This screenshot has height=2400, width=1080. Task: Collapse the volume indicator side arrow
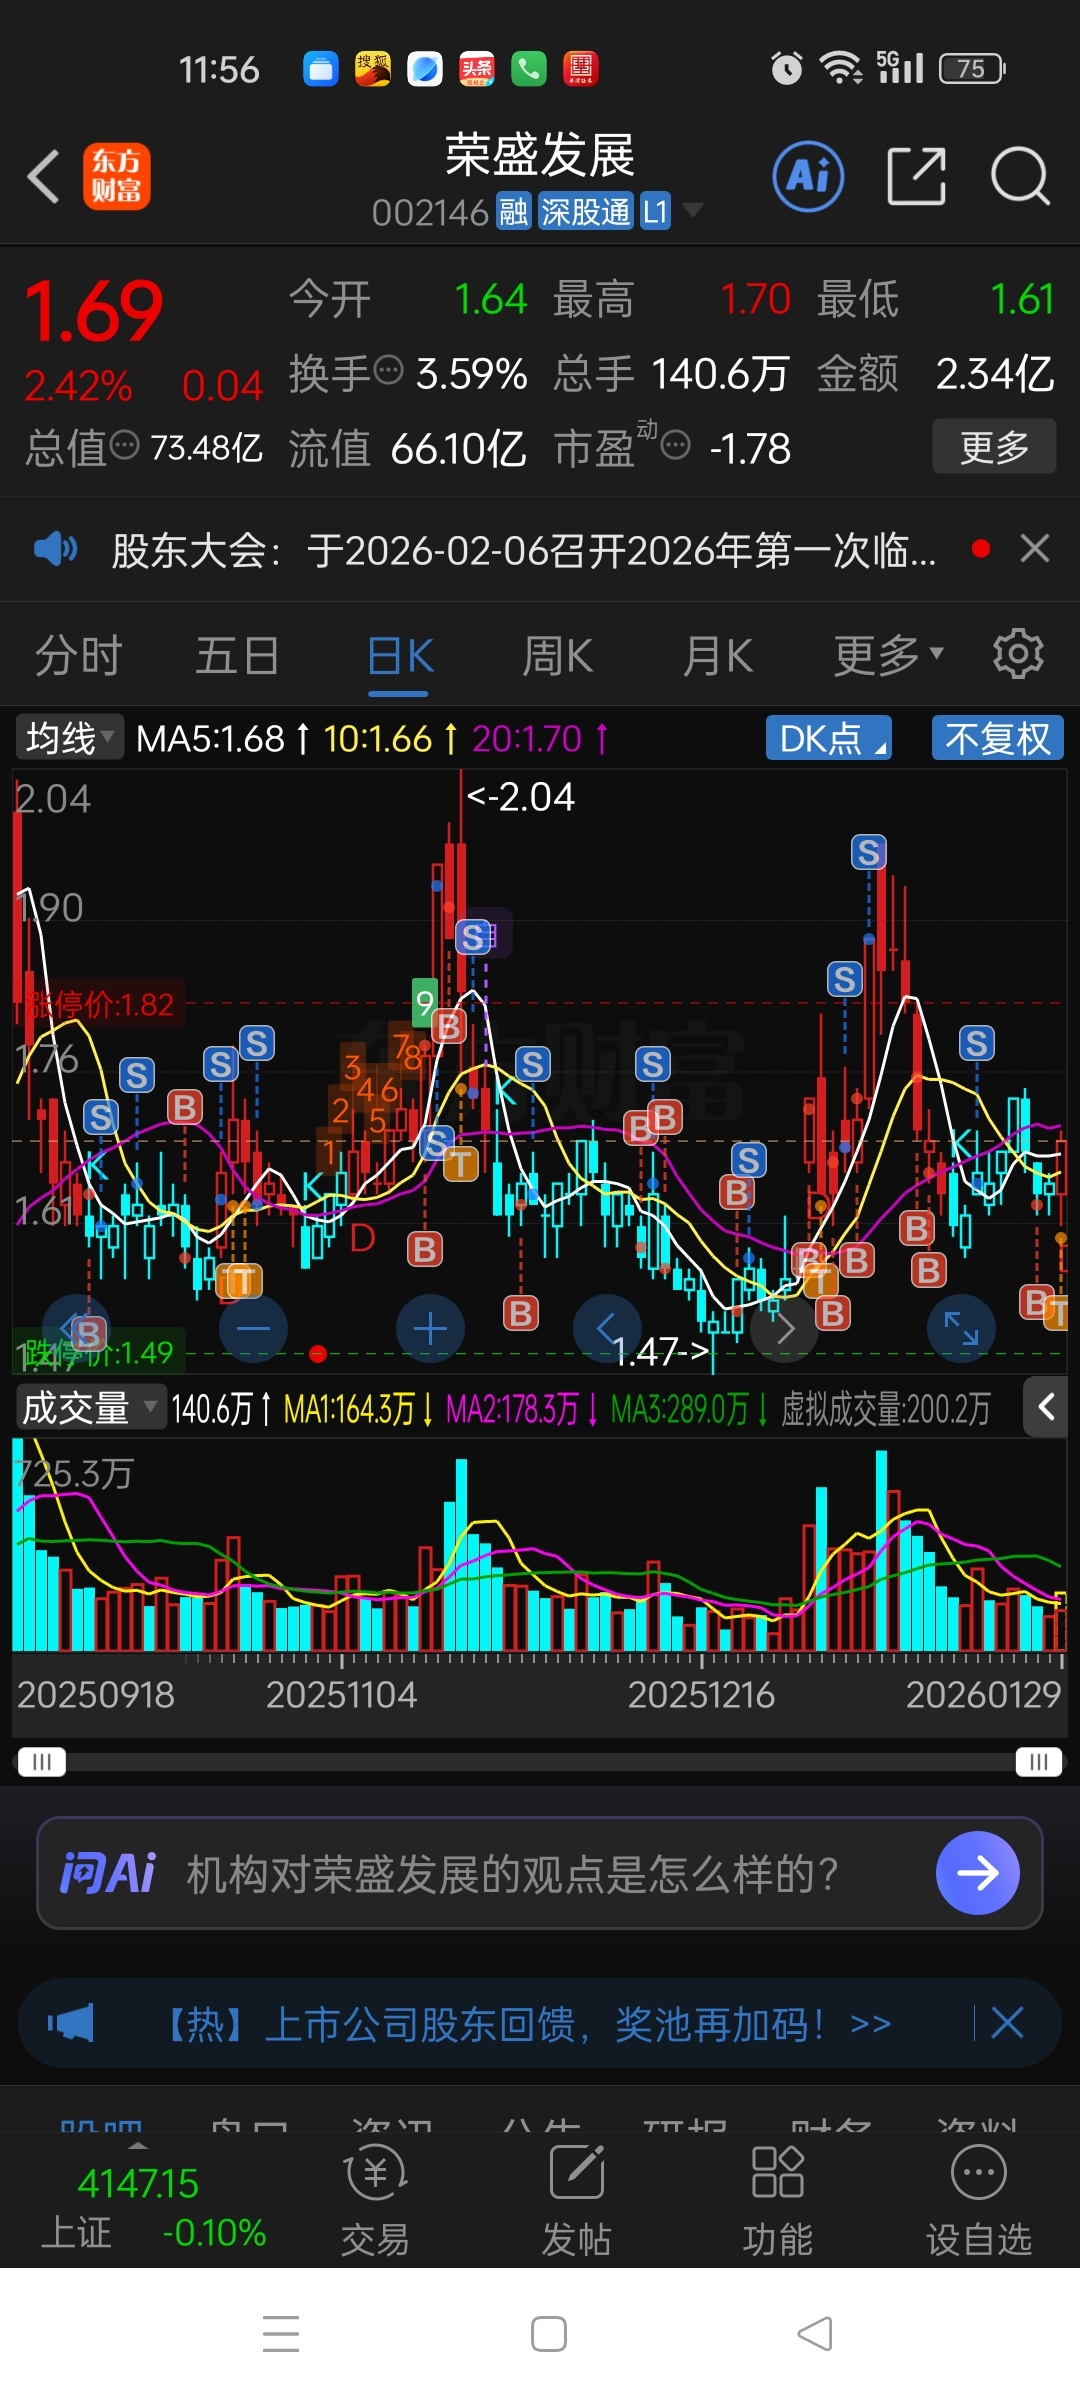pos(1046,1407)
